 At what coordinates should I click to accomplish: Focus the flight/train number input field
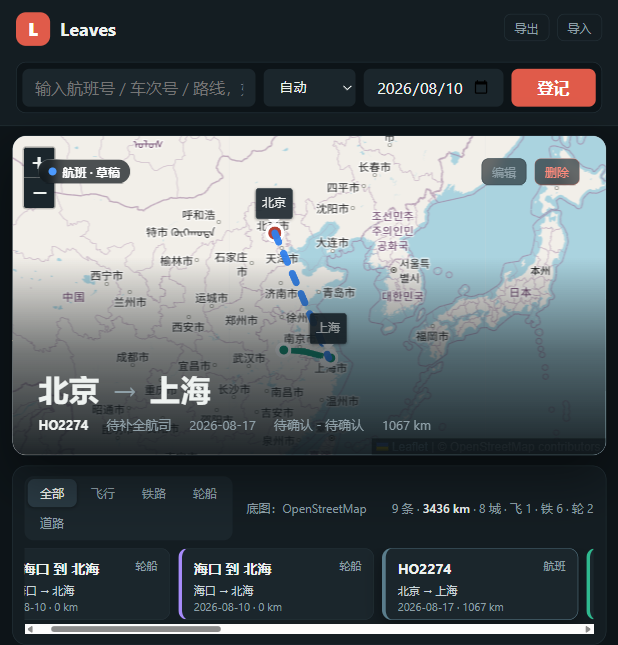coord(139,88)
